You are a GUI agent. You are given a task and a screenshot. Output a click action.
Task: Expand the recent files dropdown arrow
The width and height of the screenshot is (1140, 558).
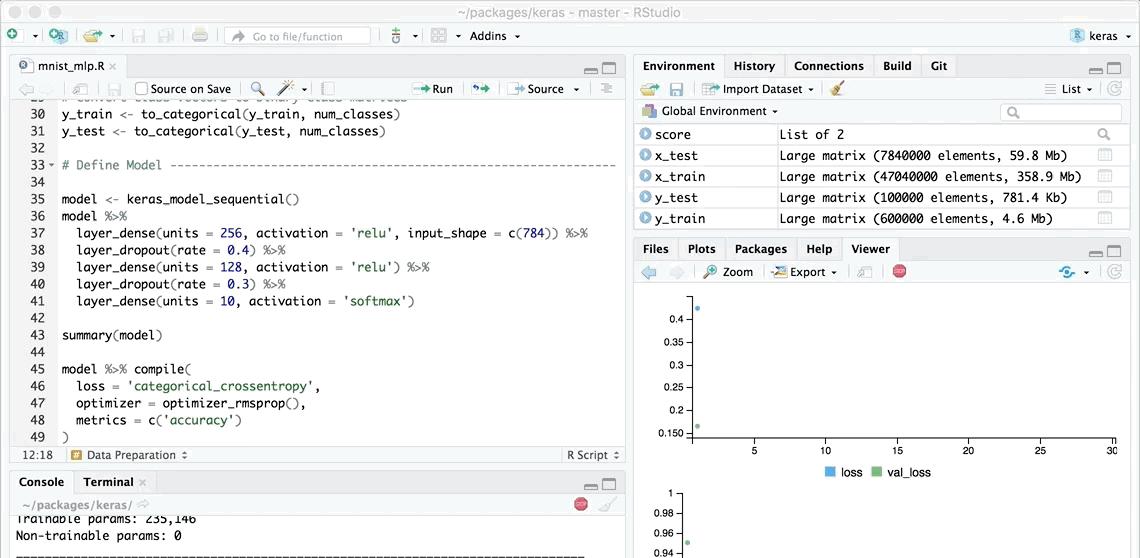[x=112, y=36]
